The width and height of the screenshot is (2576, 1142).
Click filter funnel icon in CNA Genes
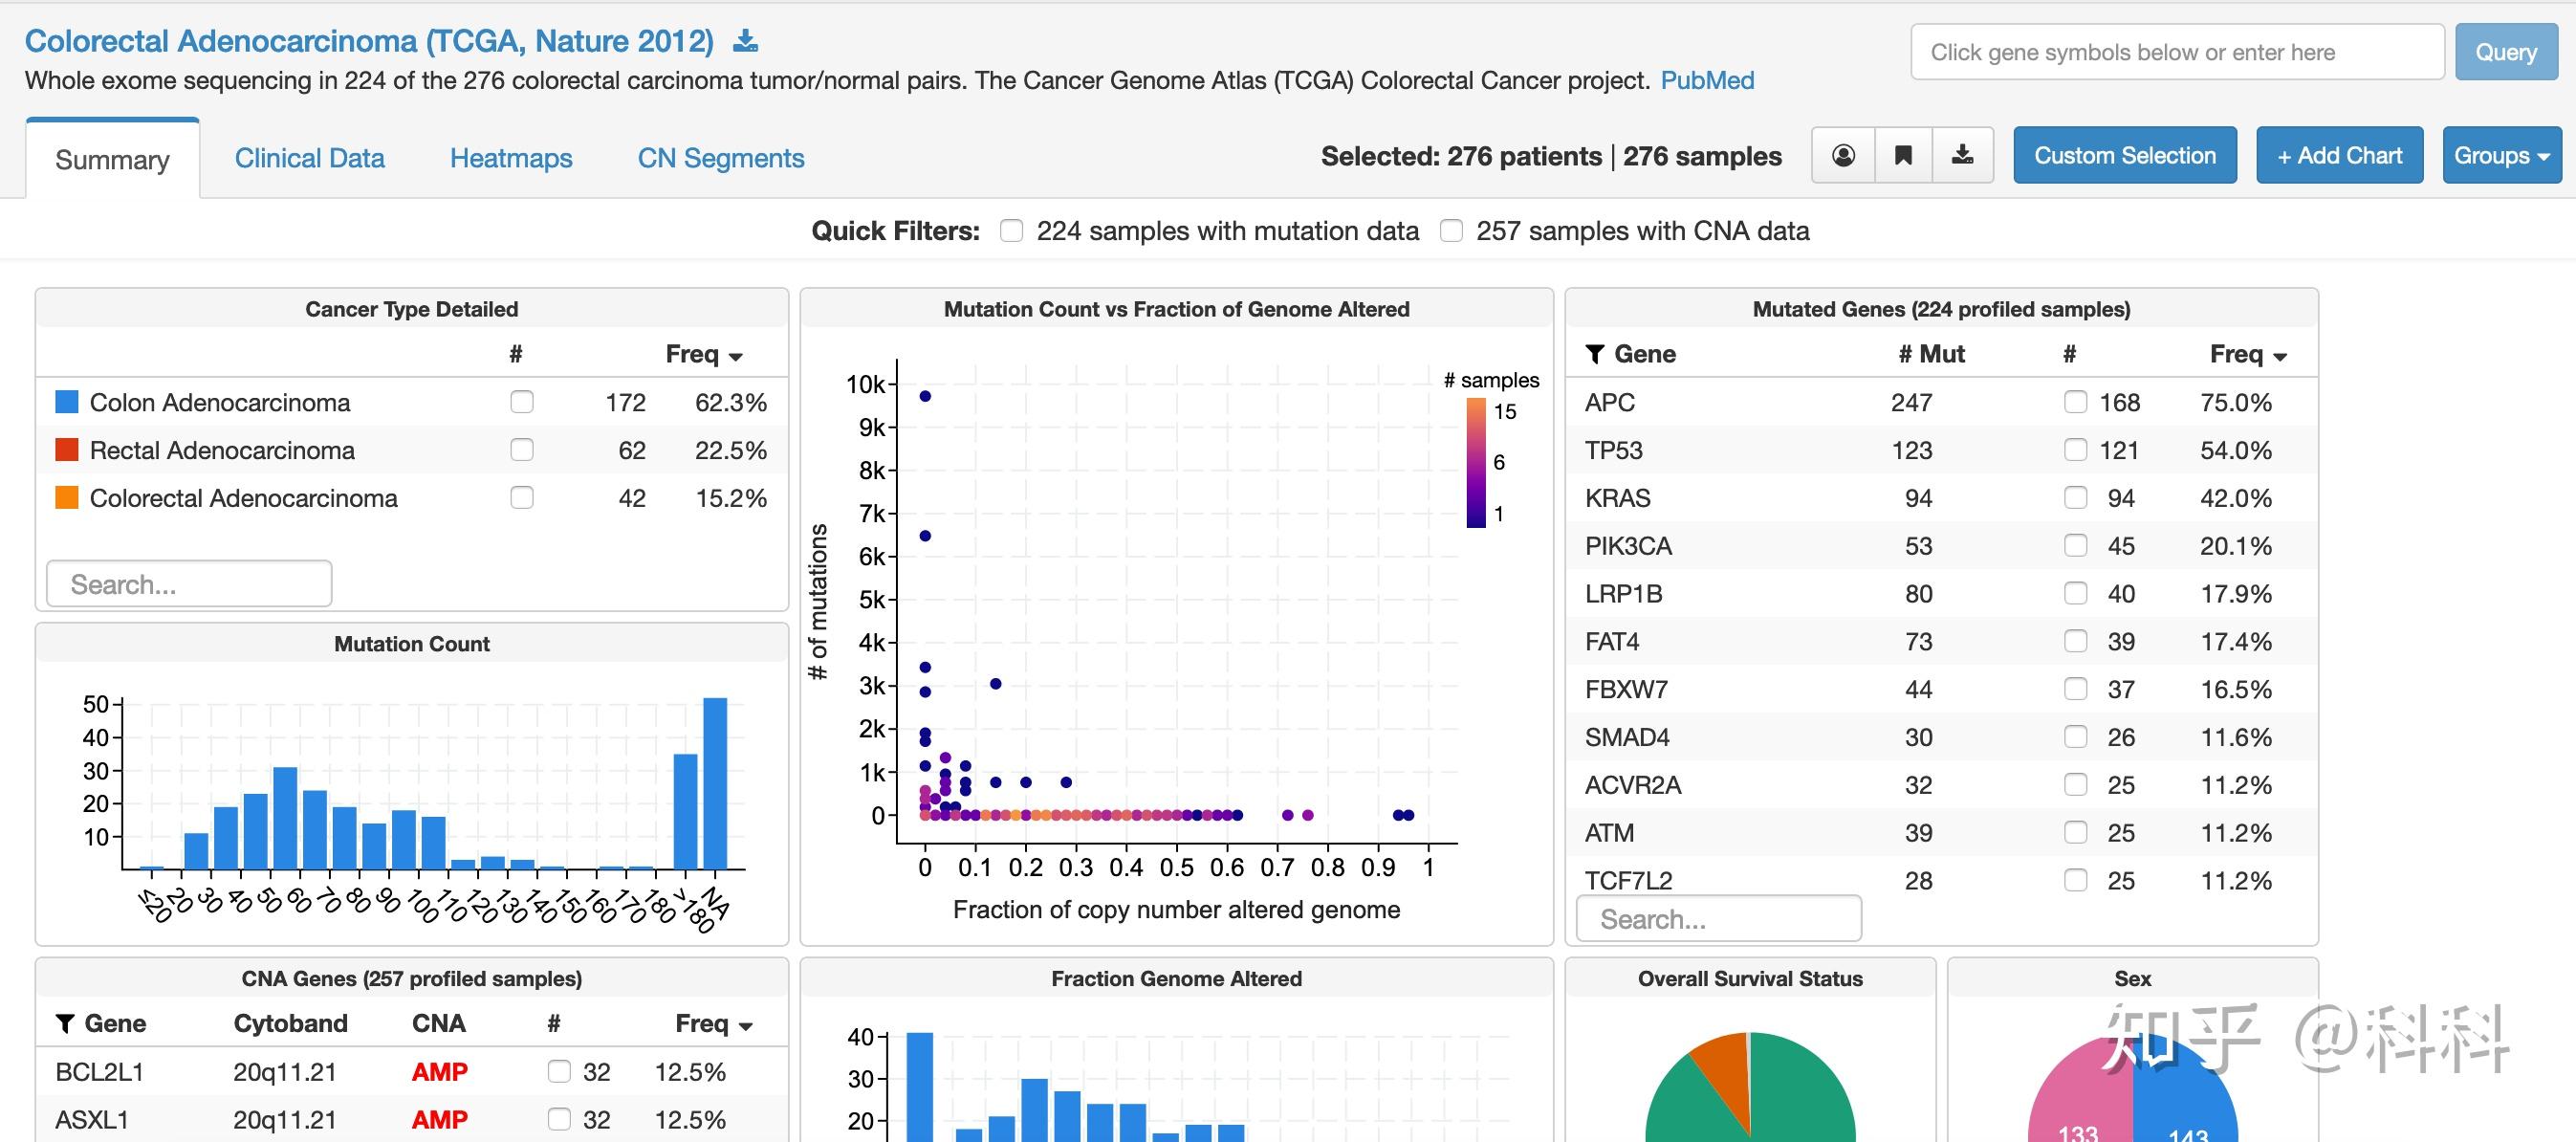[65, 1023]
